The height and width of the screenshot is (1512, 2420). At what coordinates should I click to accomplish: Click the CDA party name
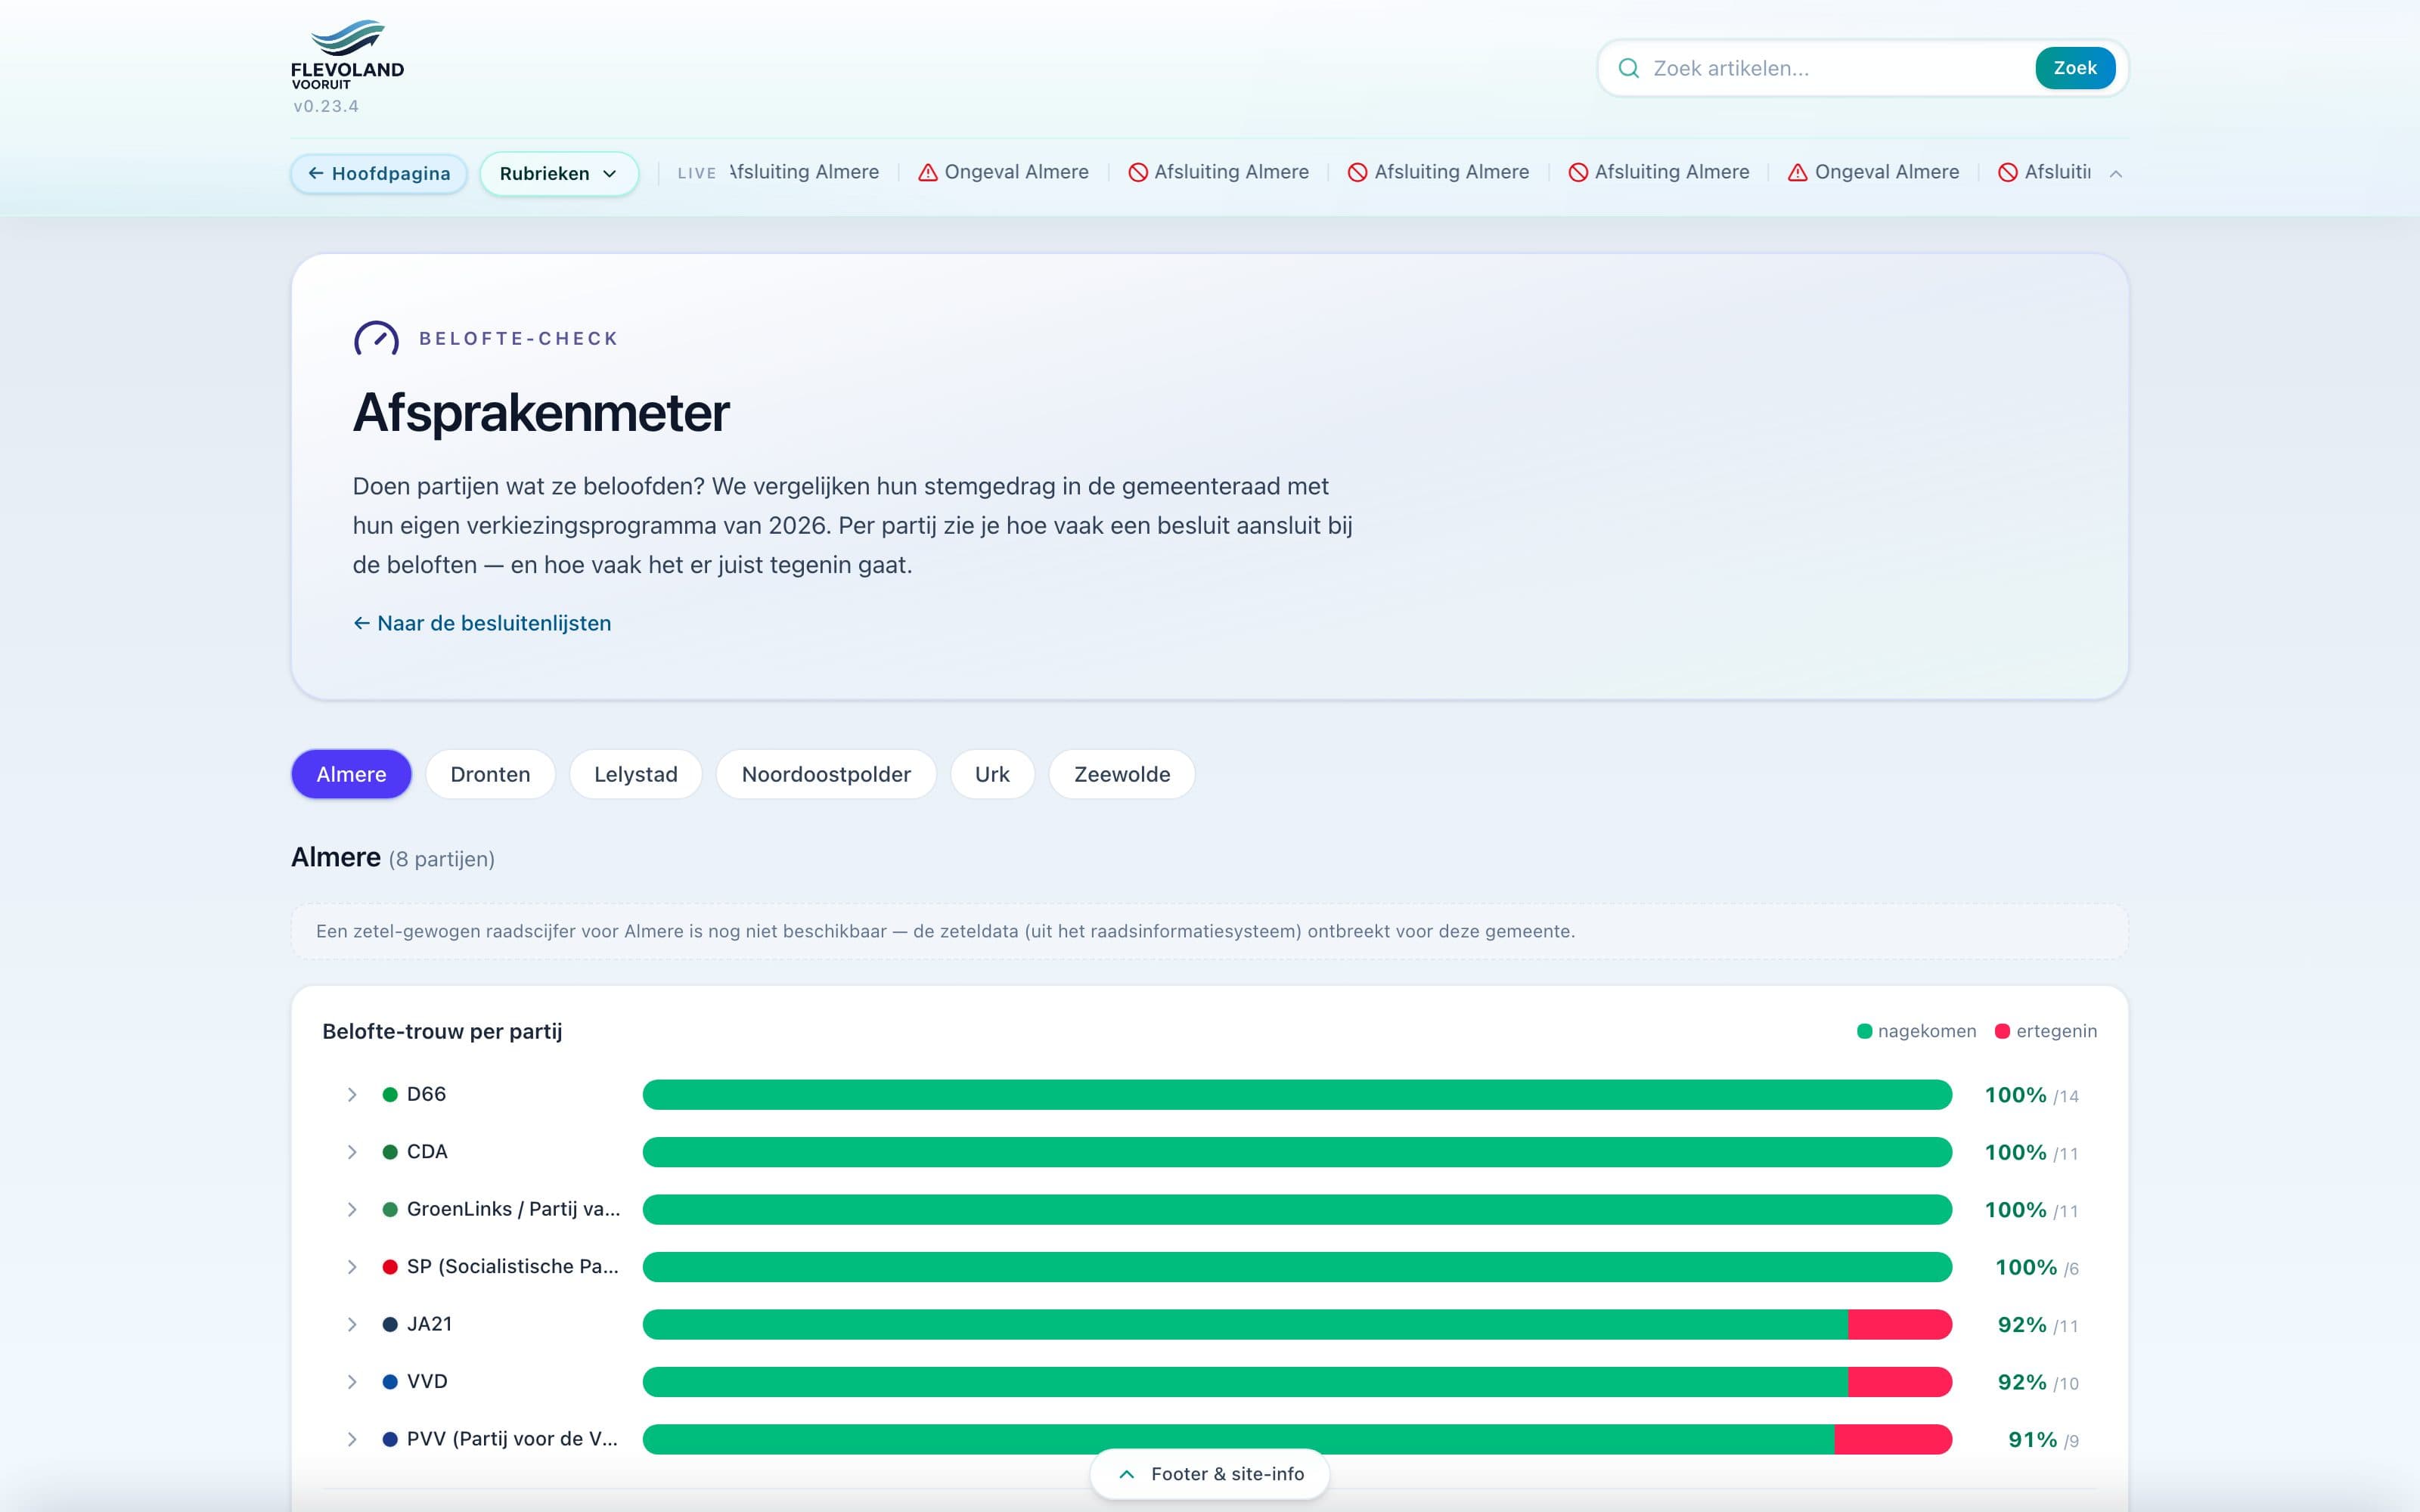tap(427, 1152)
